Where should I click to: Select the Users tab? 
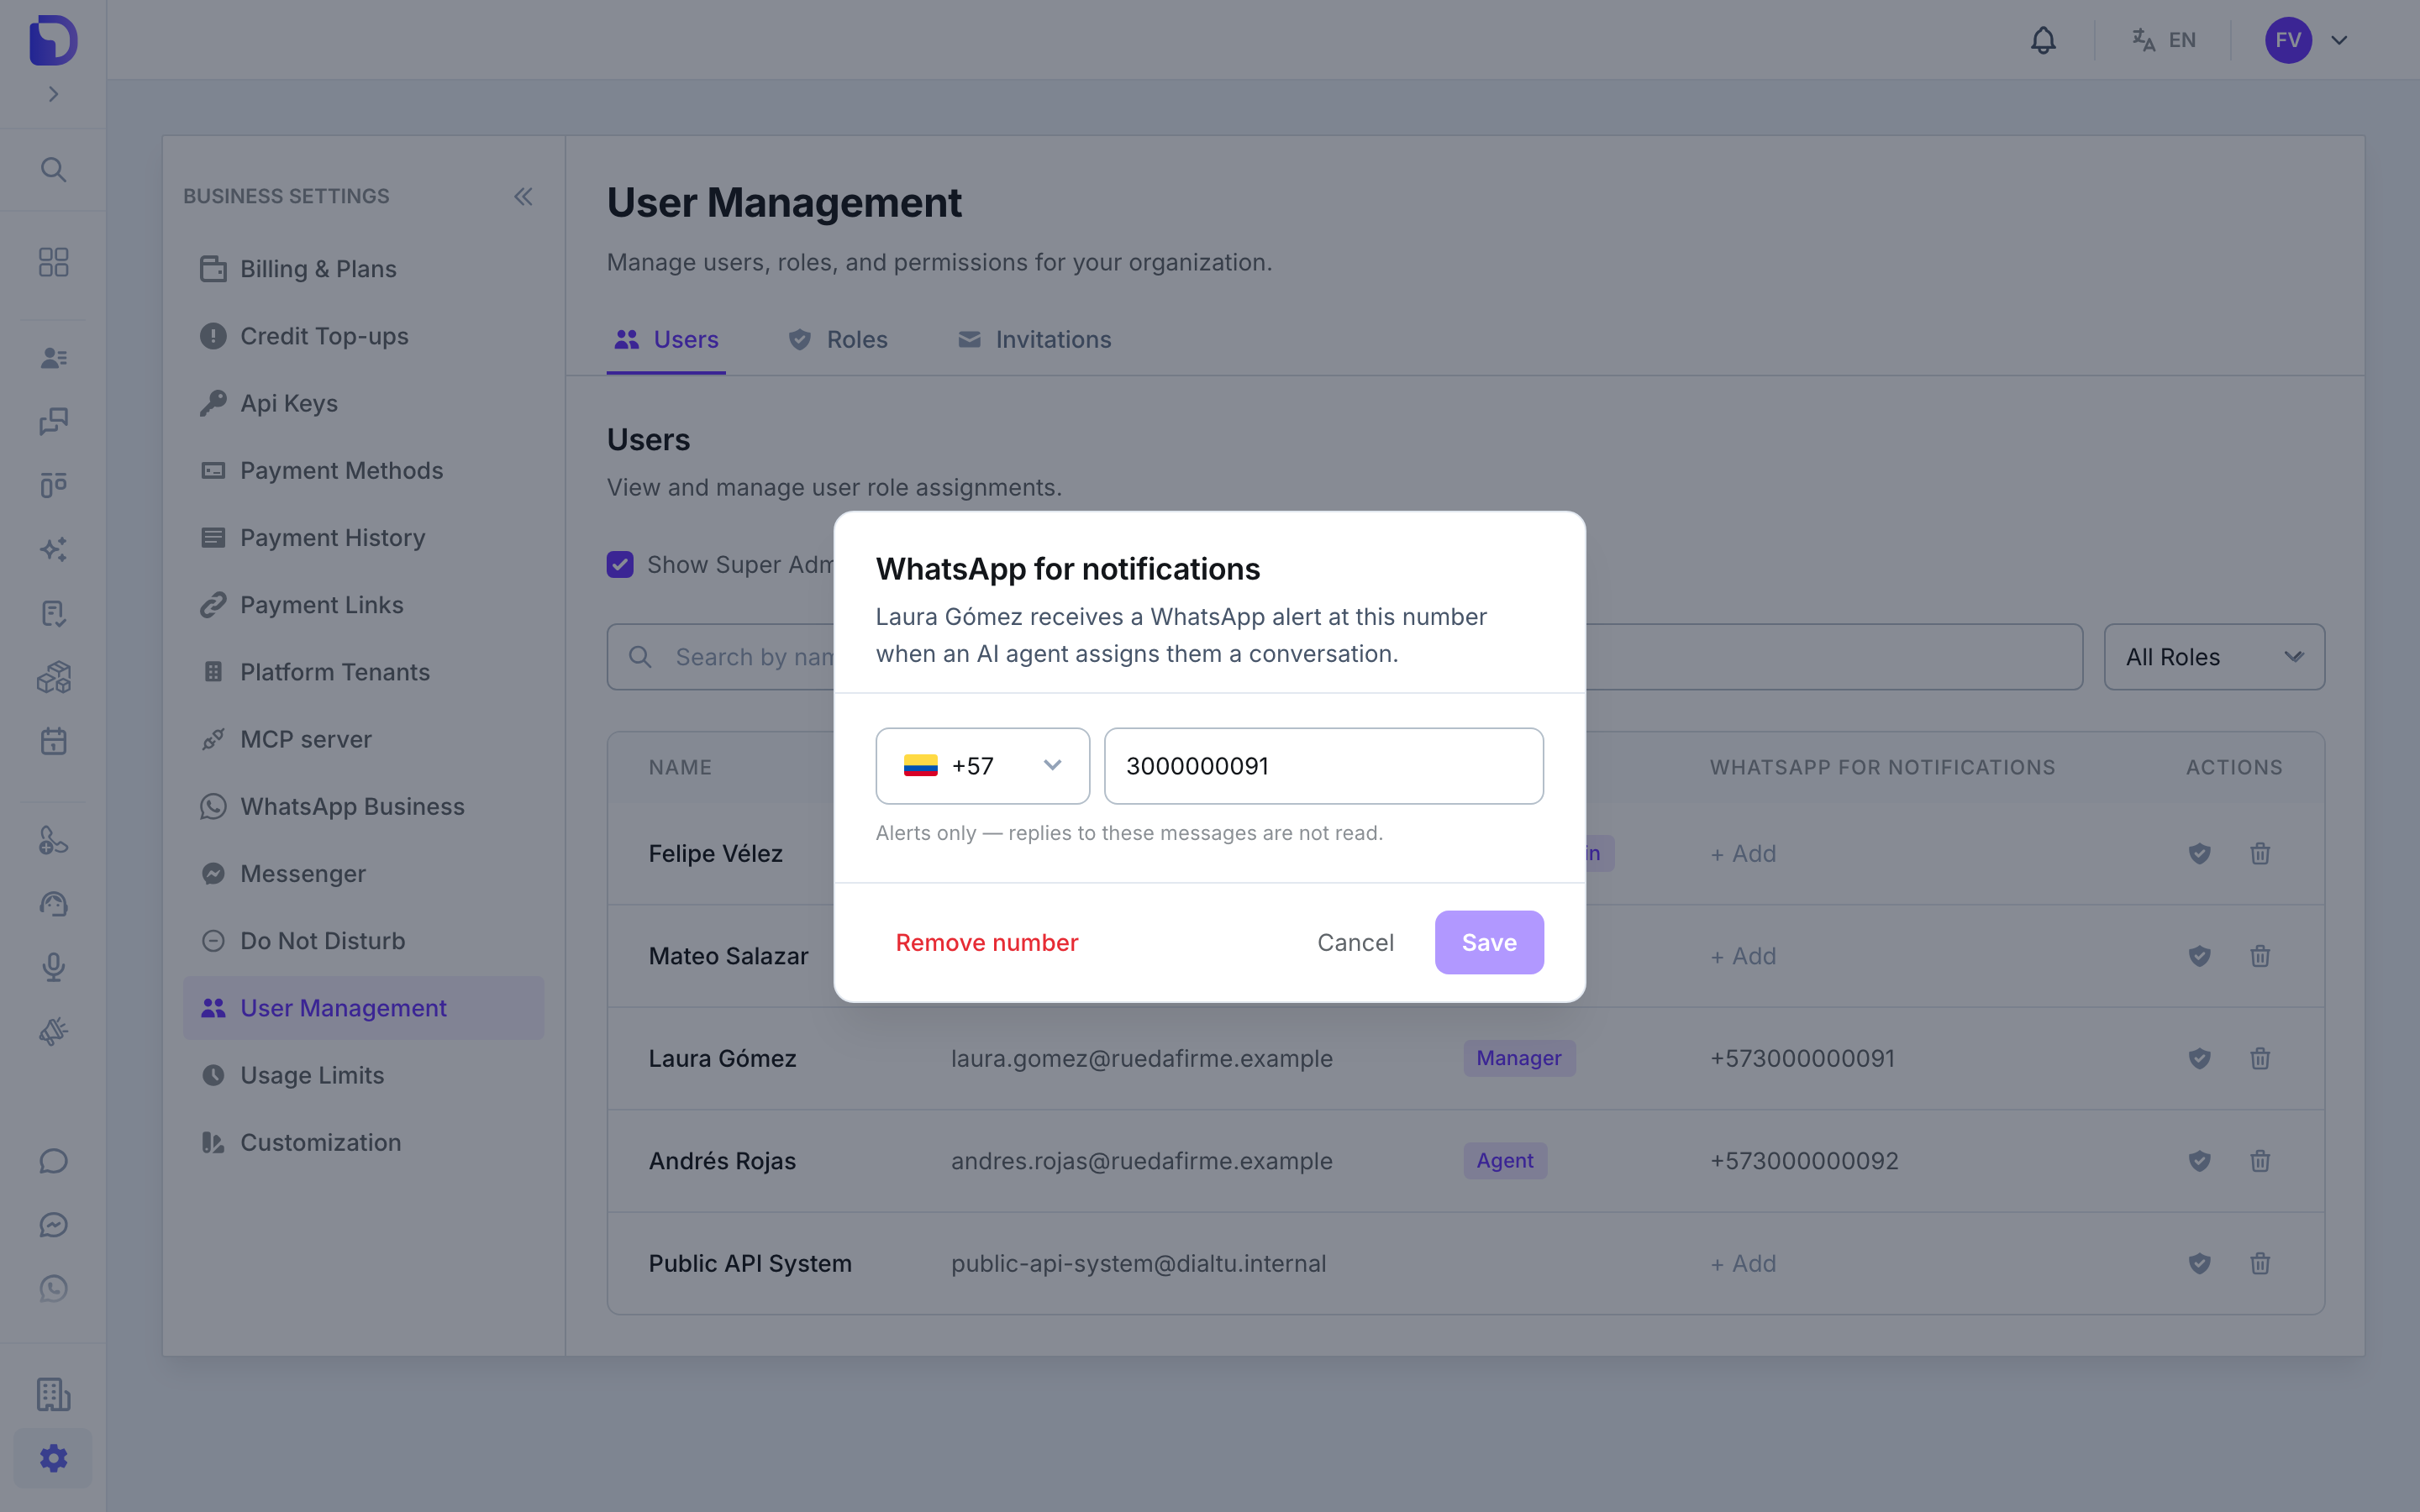(x=666, y=340)
